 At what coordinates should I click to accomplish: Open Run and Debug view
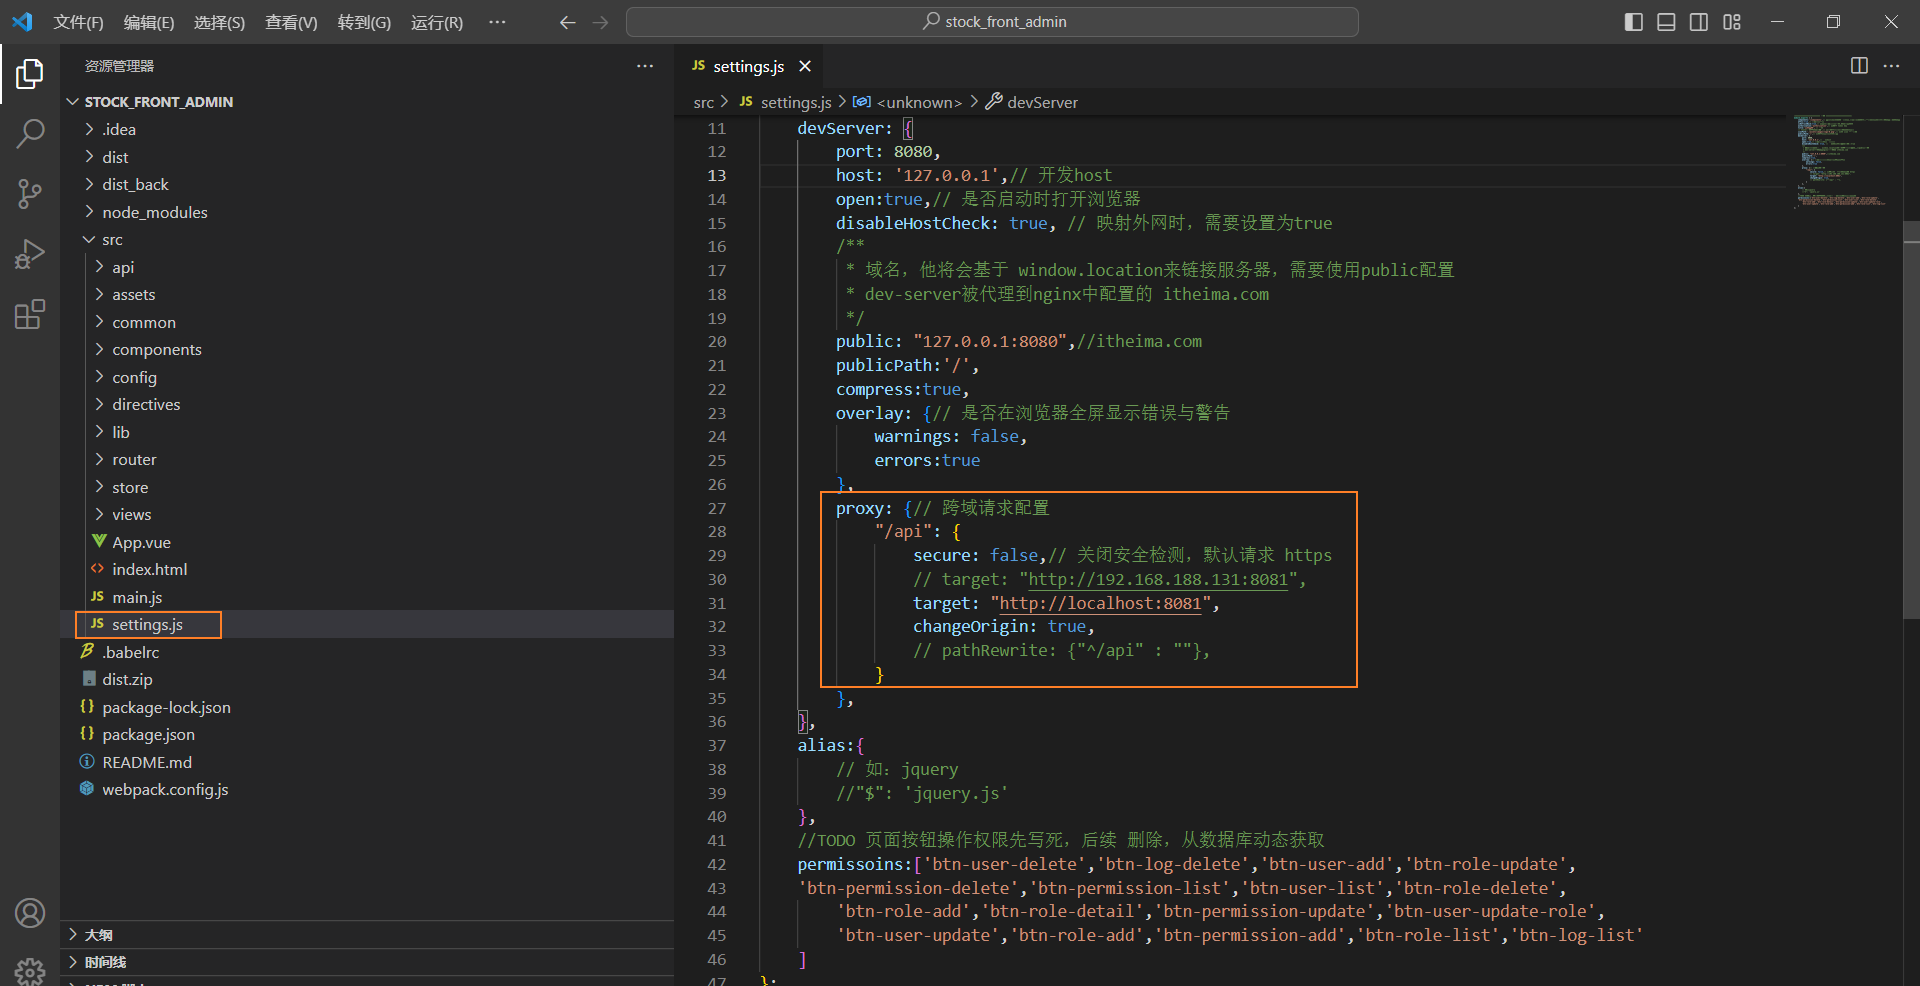pos(30,254)
